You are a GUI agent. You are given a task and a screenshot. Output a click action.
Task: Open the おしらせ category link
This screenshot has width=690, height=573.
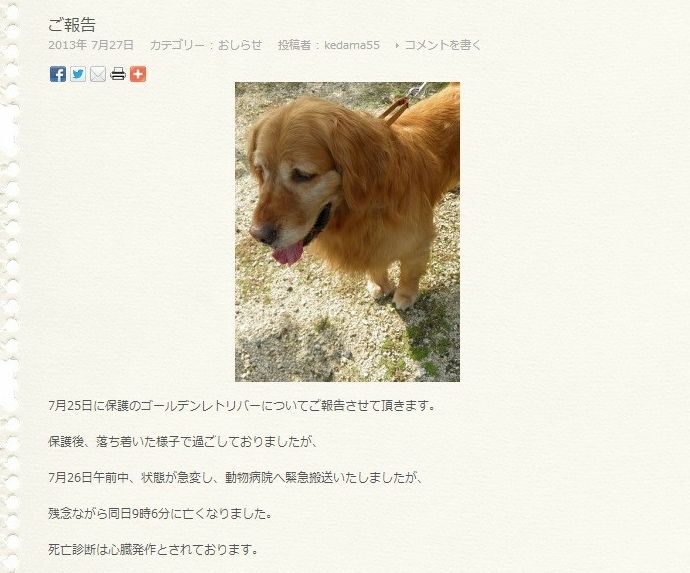coord(240,45)
